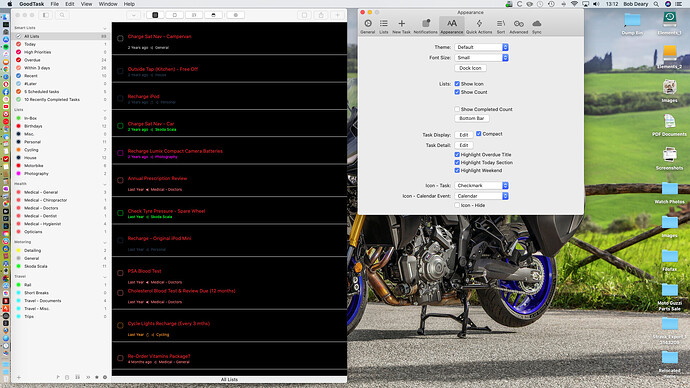The image size is (690, 388).
Task: Click the Spotlight search icon in menu bar
Action: click(656, 4)
